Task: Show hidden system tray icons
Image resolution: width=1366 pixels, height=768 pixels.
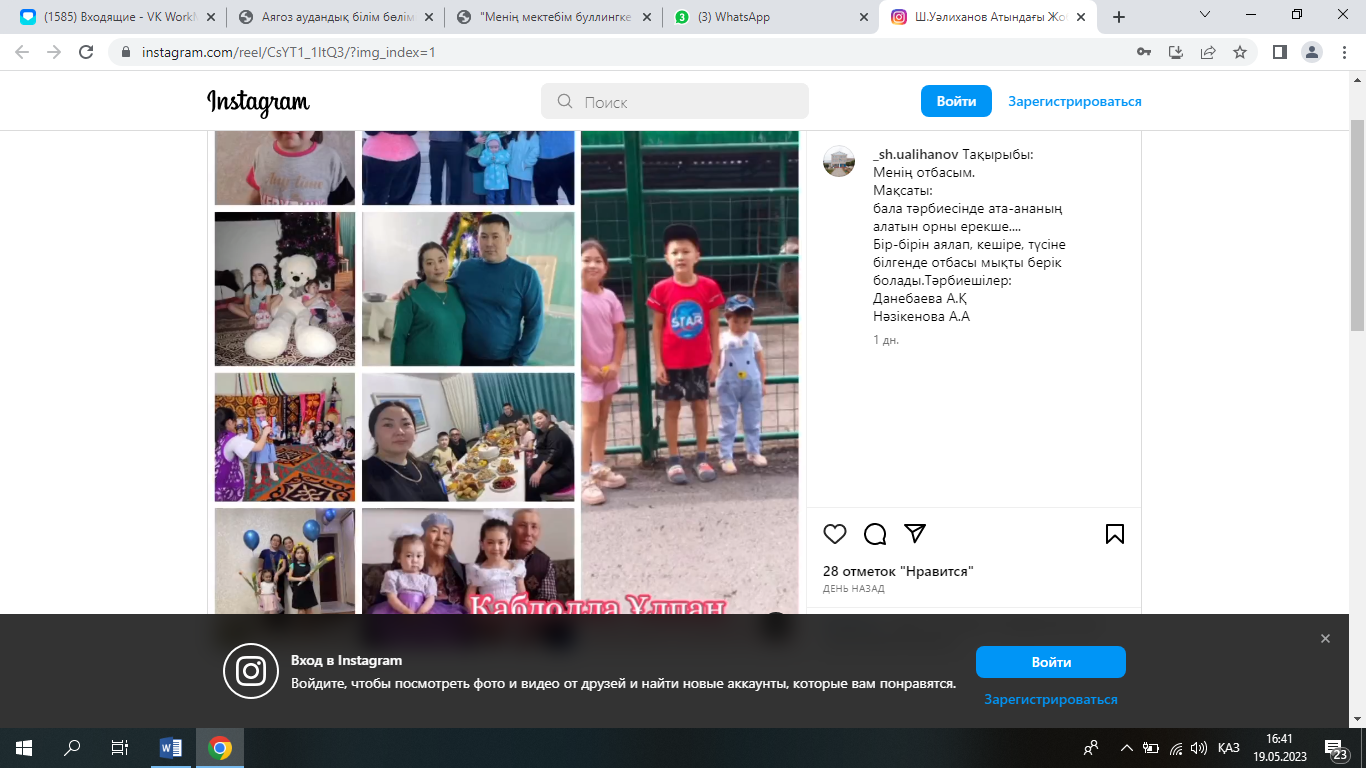Action: (1127, 748)
